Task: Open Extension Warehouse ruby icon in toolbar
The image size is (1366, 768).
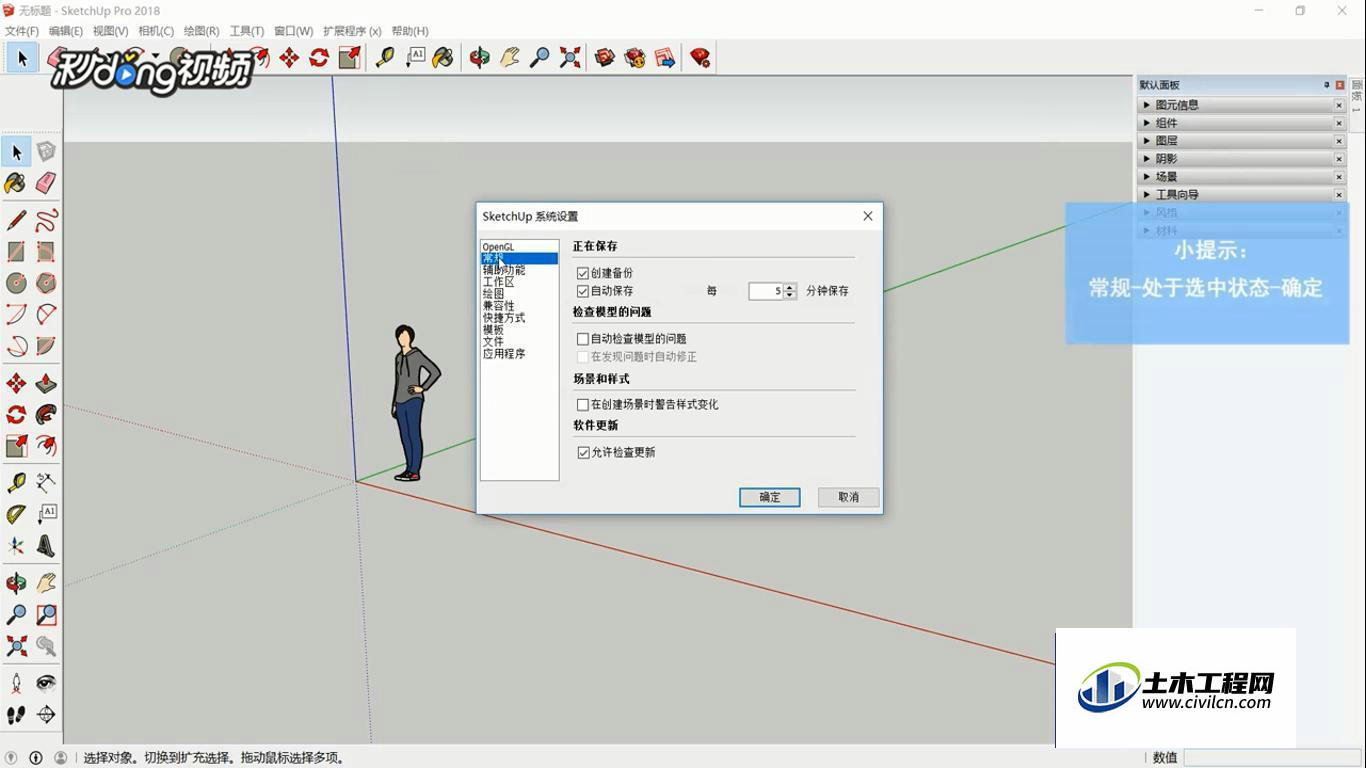Action: pos(700,58)
